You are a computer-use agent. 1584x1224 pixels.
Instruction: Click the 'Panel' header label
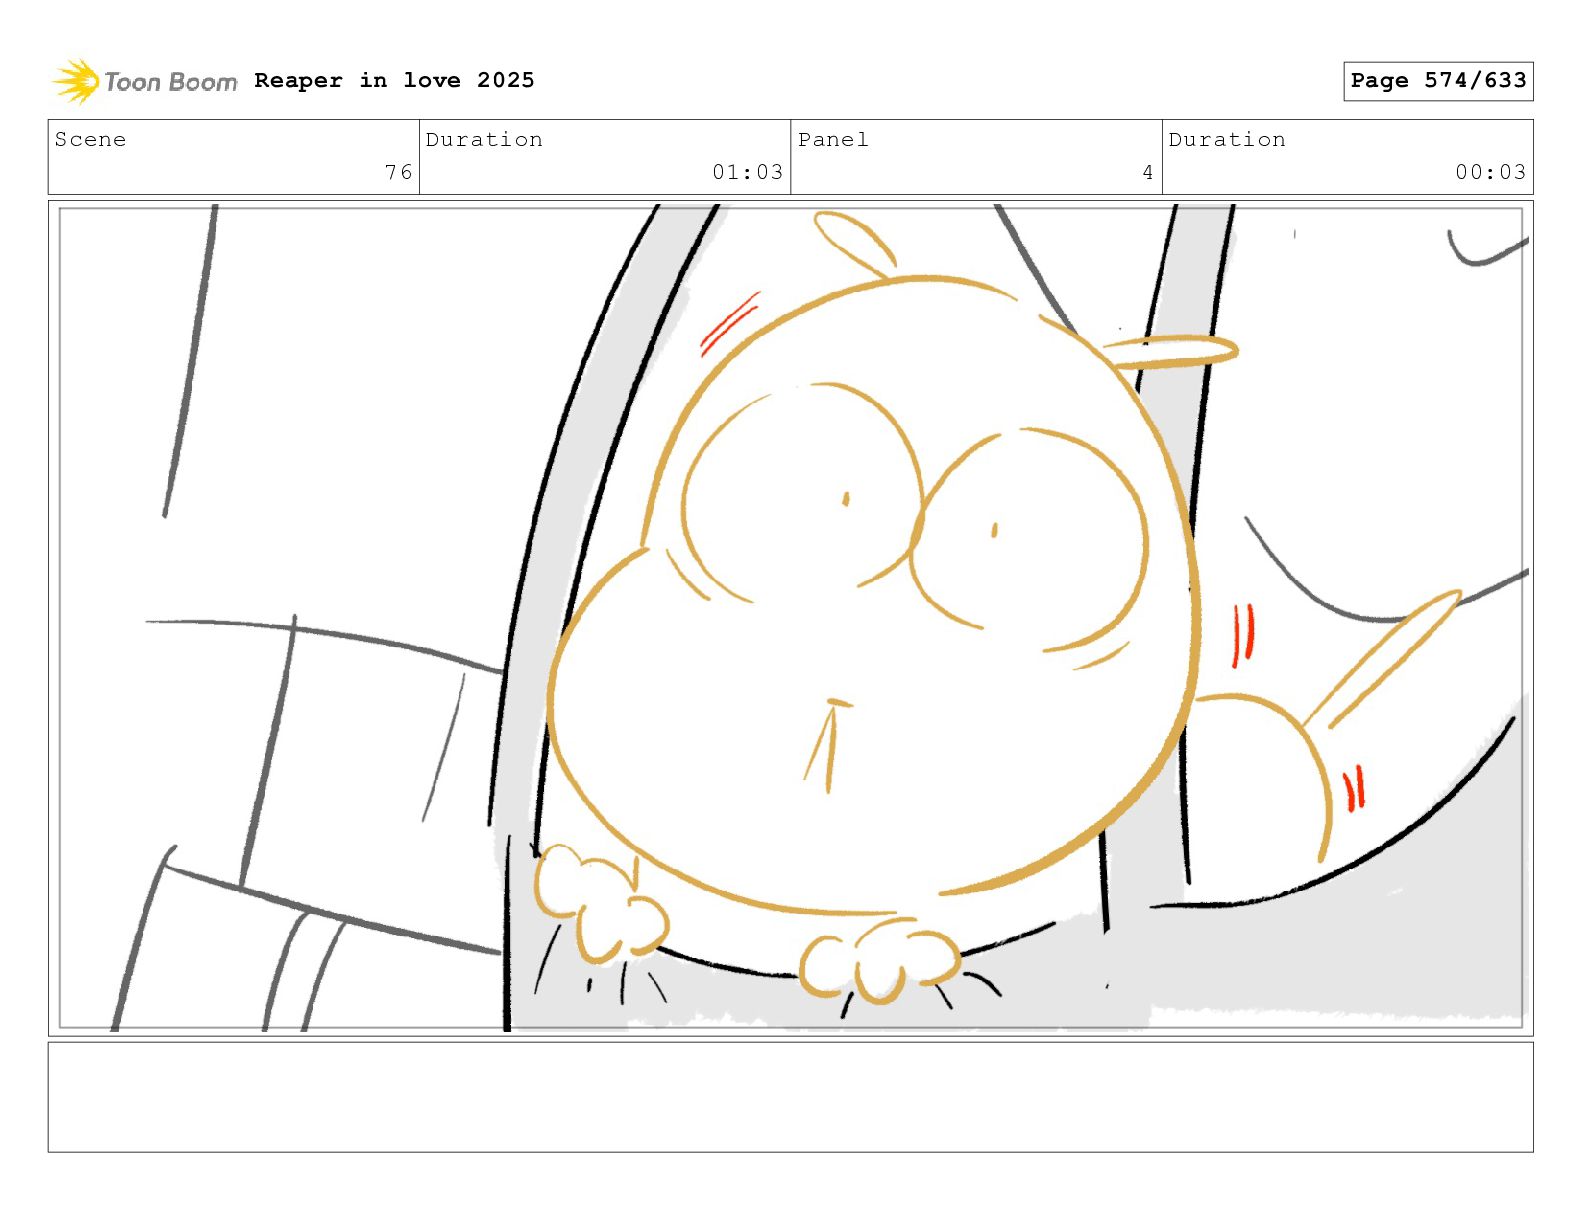click(833, 140)
